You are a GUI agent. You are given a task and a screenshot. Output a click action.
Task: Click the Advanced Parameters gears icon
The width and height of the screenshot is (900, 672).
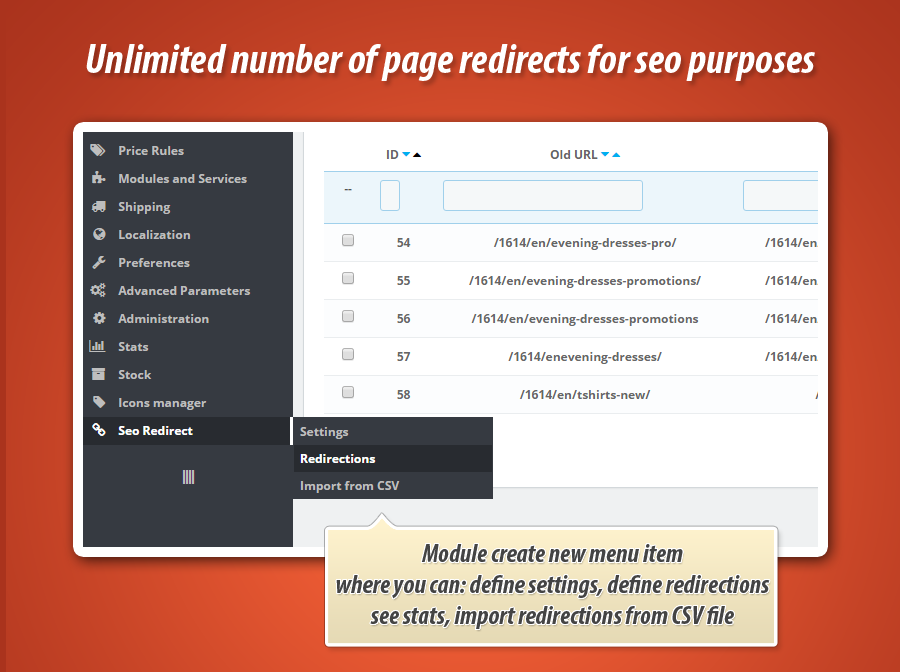pos(98,291)
